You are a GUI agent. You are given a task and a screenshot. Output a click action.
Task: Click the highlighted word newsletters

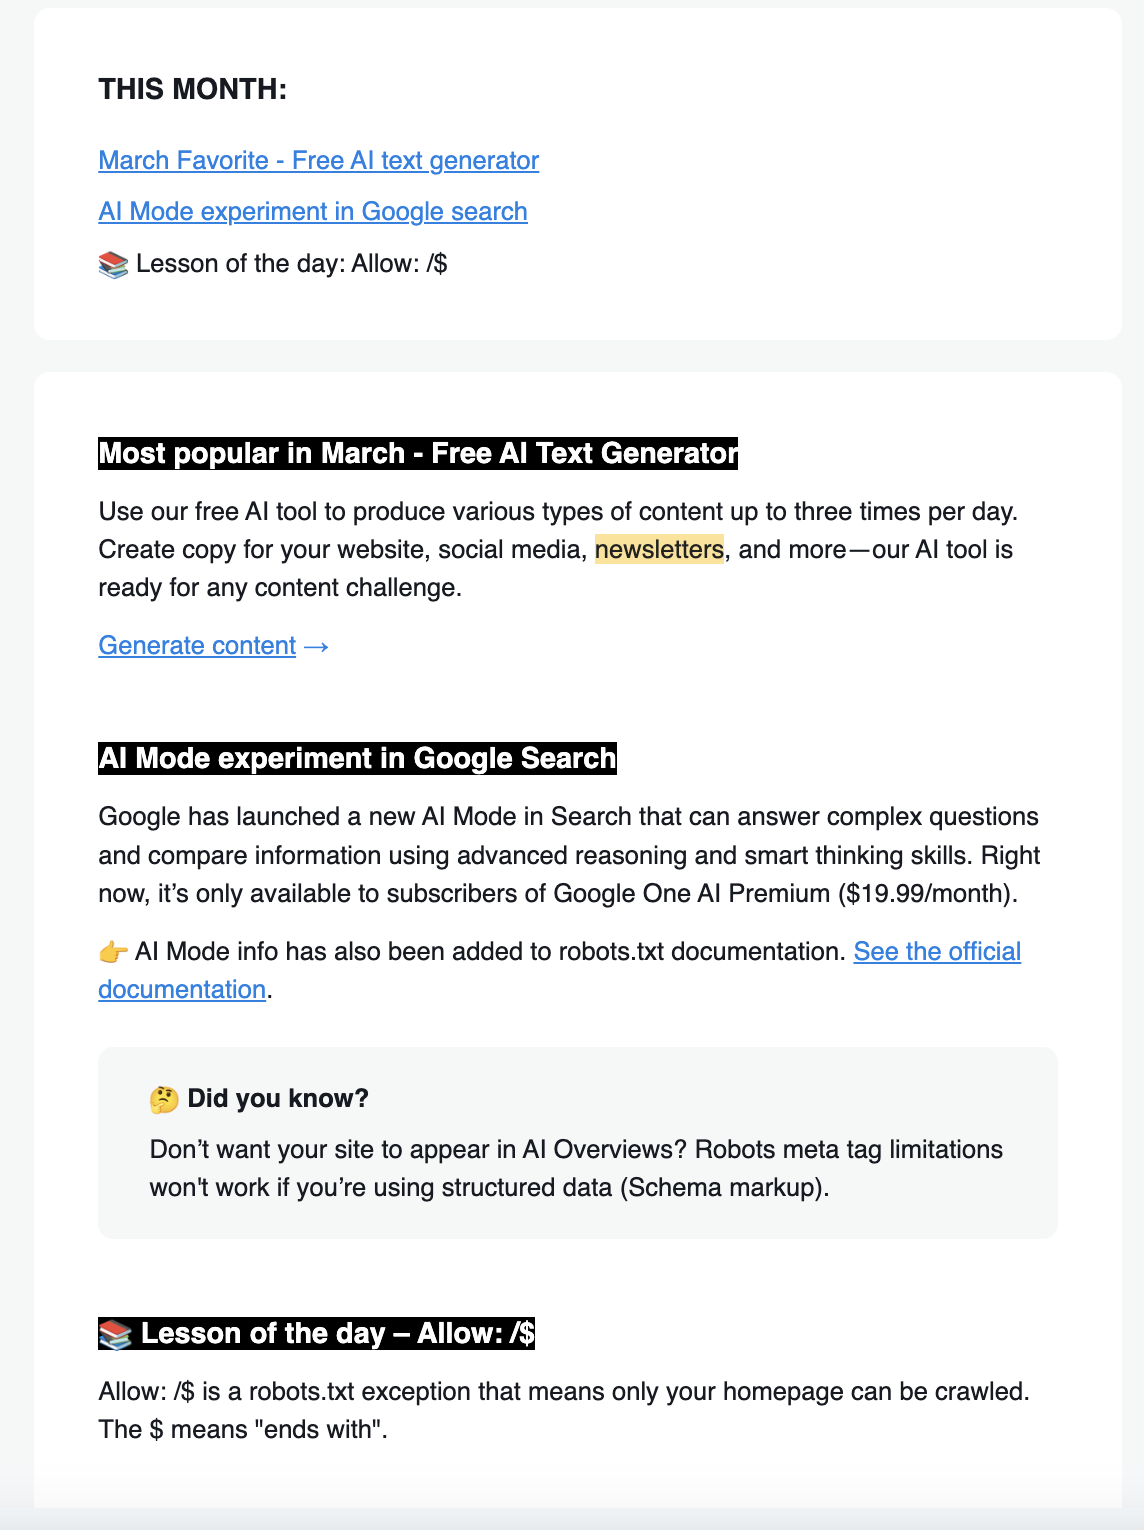tap(659, 550)
